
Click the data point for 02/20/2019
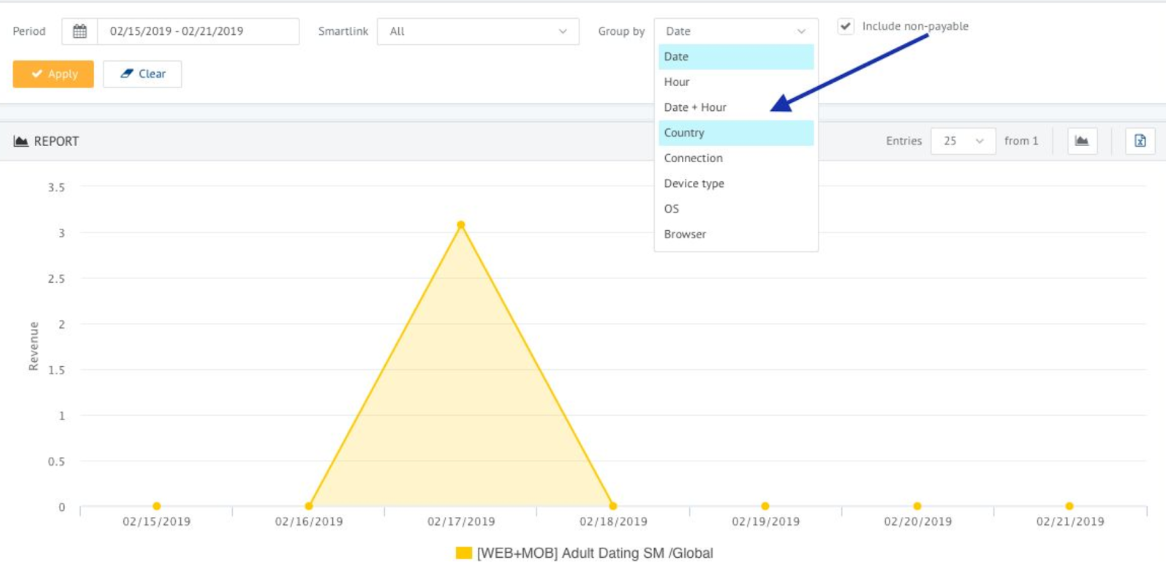(917, 506)
